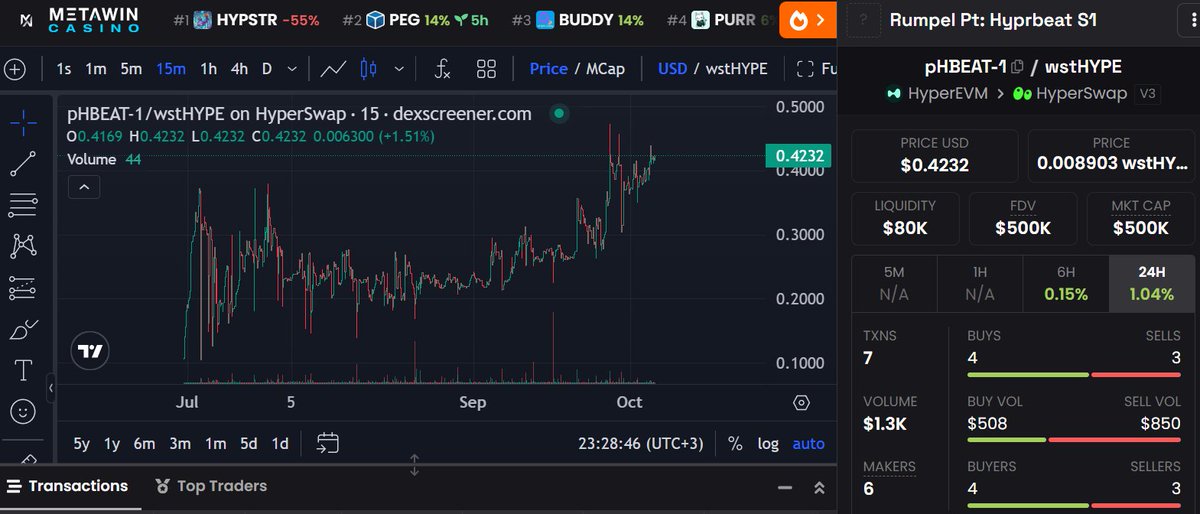Click the orange fire trending button

tap(808, 19)
